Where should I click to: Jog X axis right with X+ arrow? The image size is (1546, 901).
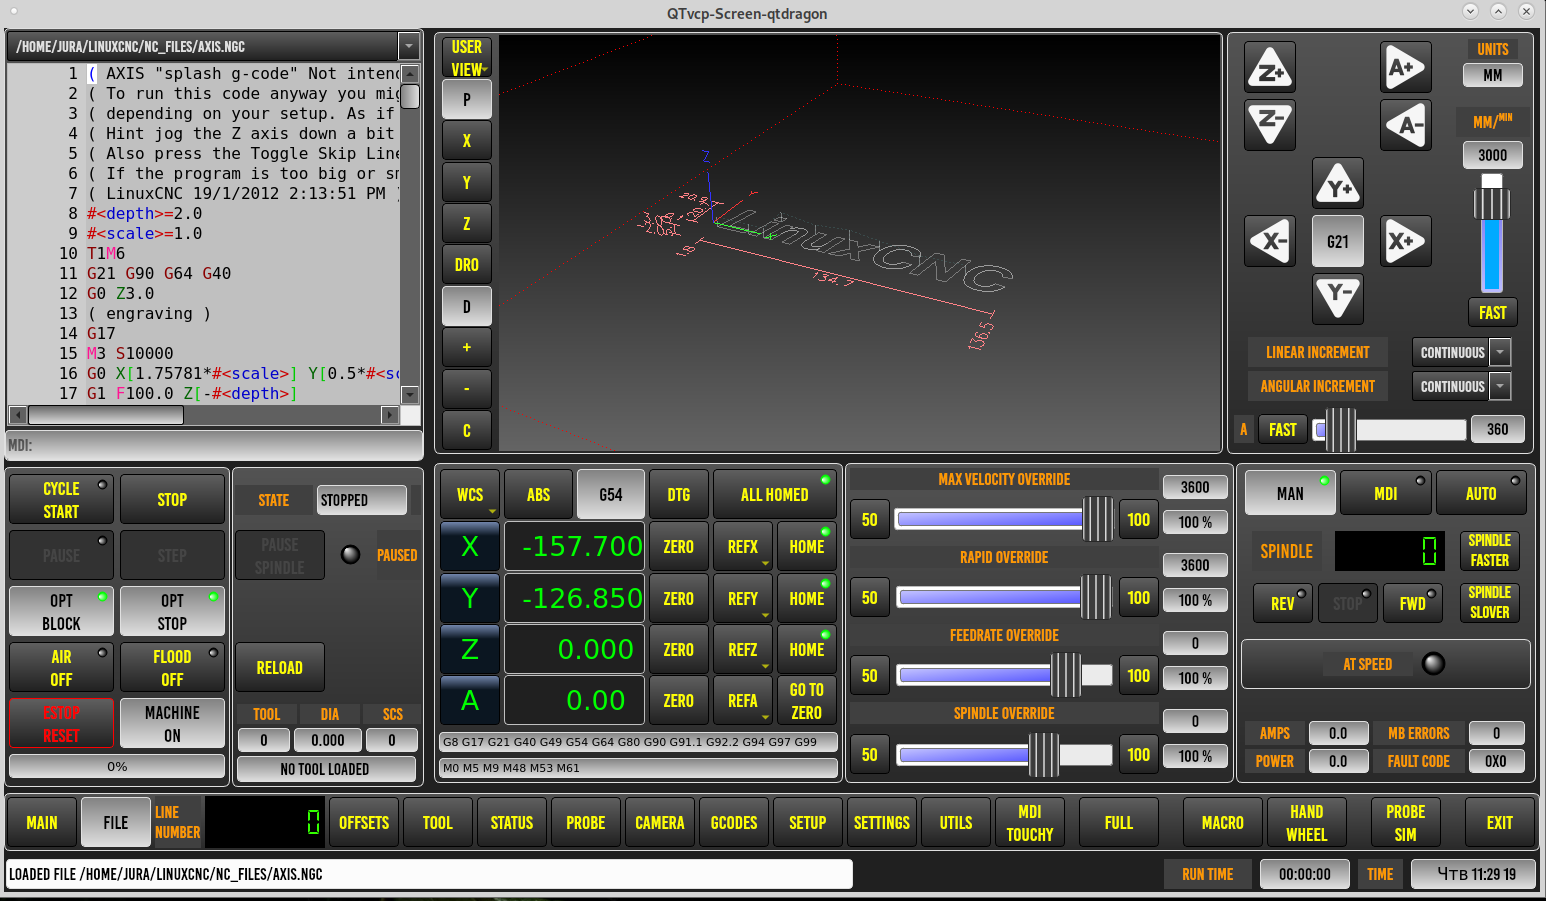pos(1405,241)
